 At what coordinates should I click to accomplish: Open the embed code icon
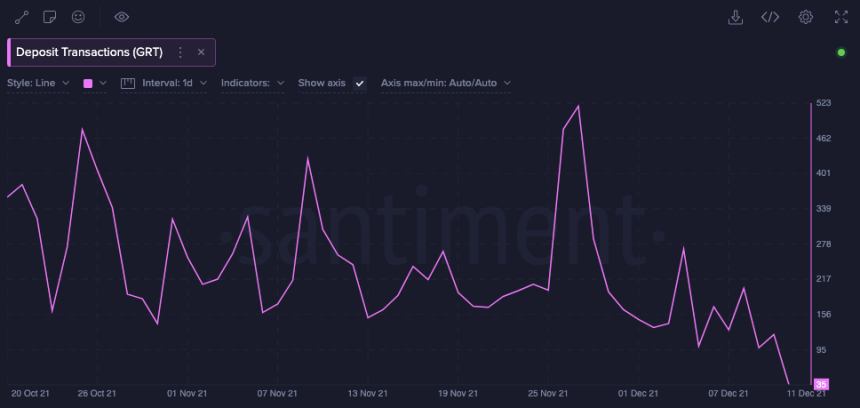click(769, 17)
